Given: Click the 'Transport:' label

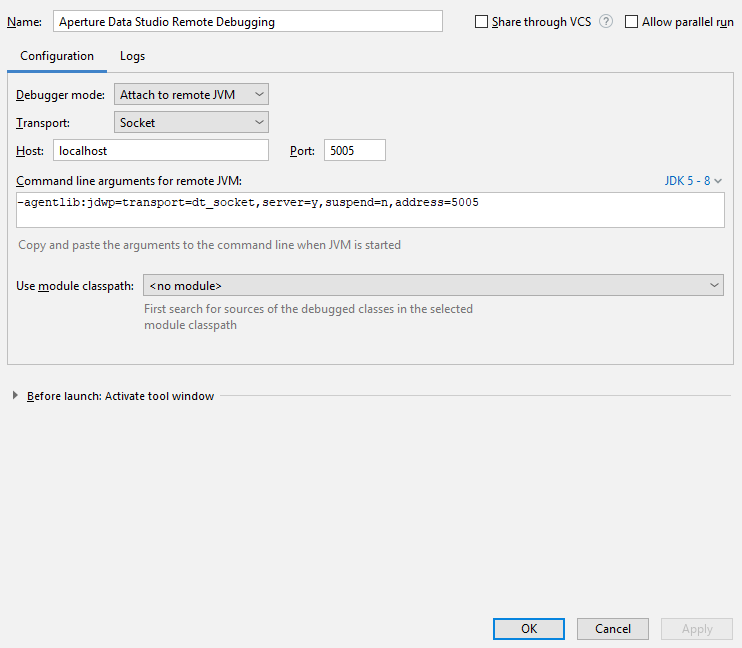Looking at the screenshot, I should coord(43,123).
